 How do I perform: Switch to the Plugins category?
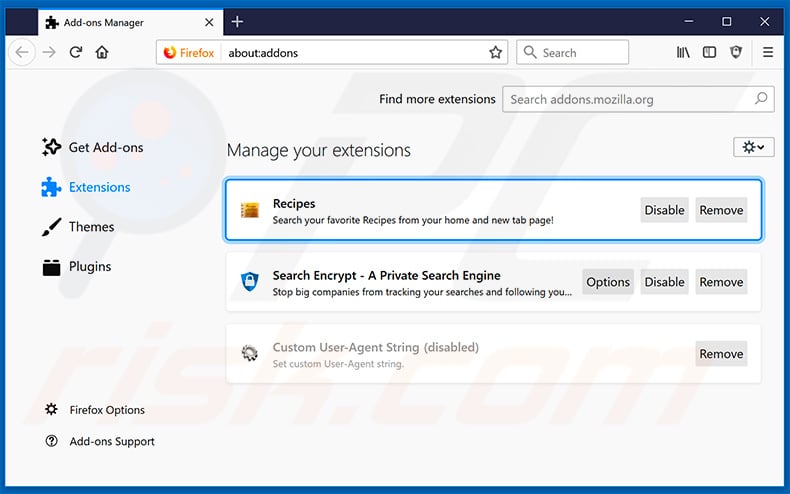pos(77,267)
